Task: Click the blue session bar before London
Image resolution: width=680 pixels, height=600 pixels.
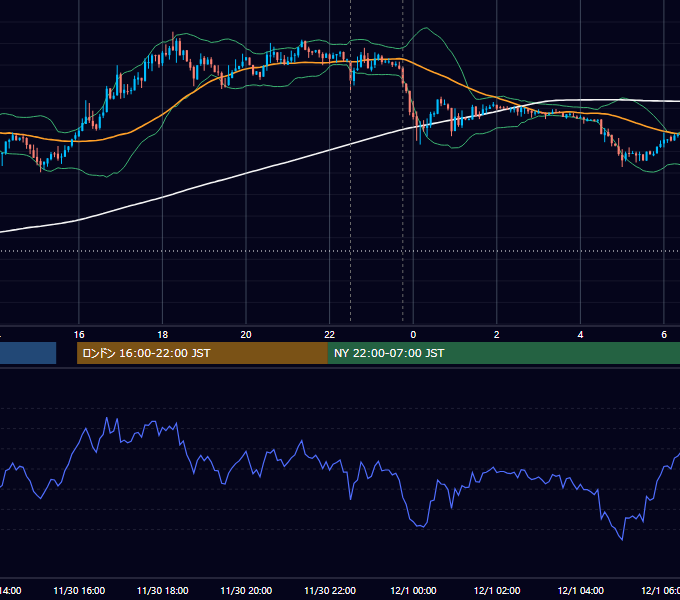Action: click(x=28, y=353)
